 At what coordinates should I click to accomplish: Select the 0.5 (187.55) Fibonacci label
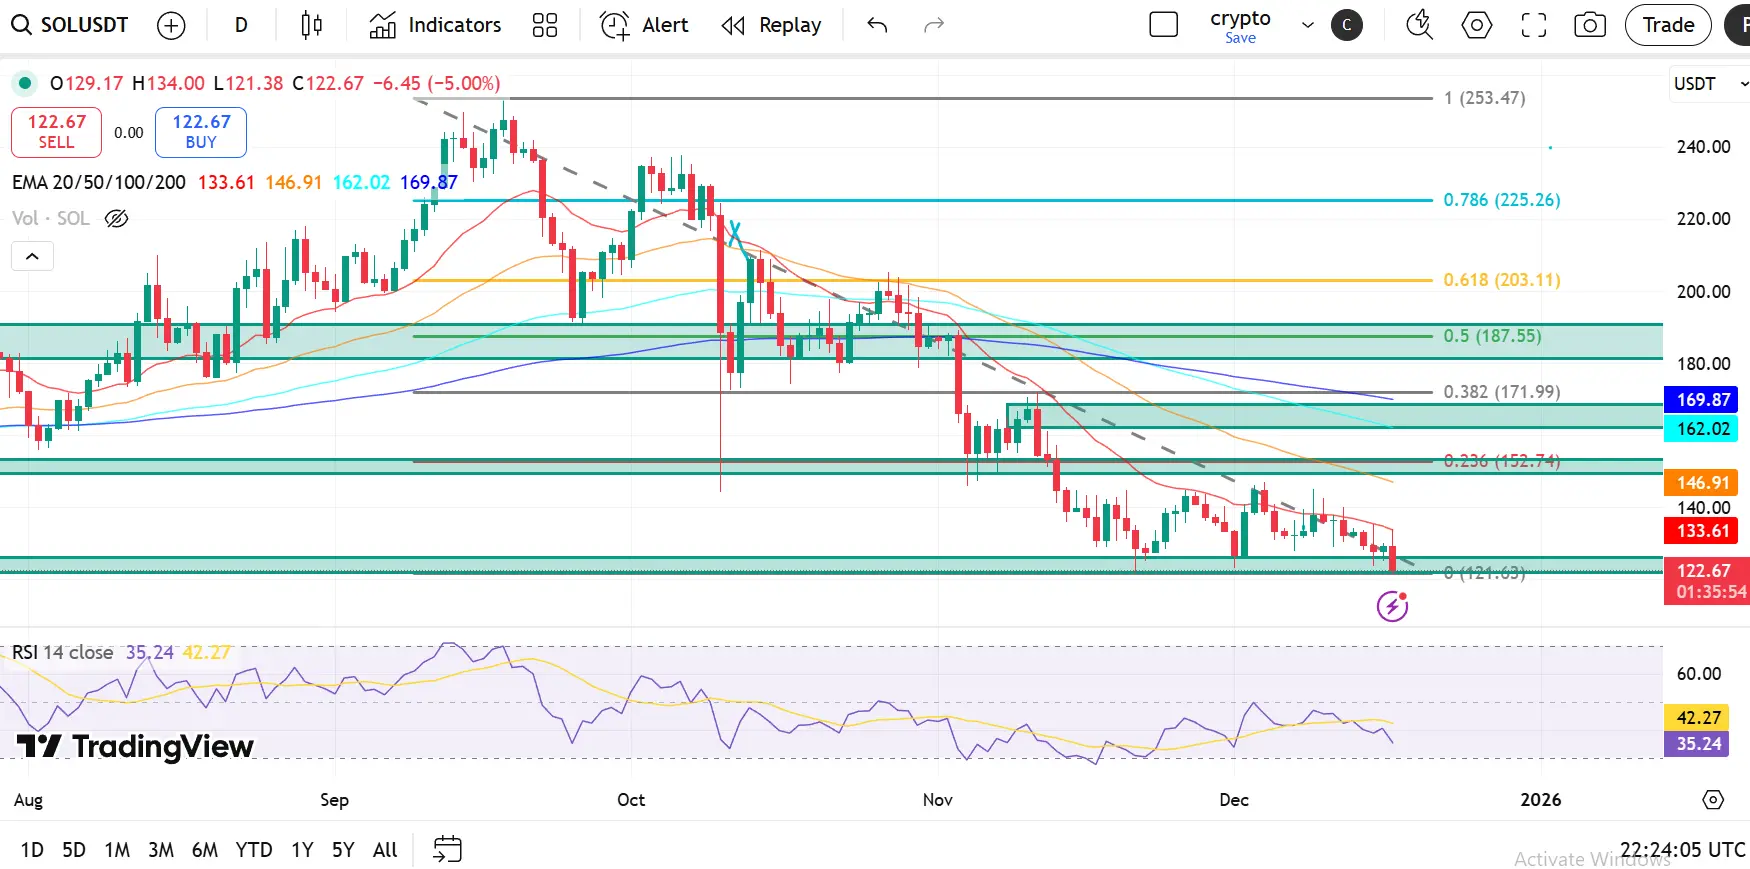[x=1492, y=336]
